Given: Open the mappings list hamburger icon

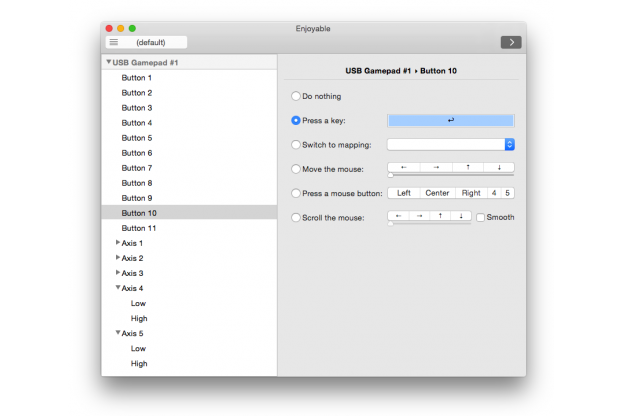Looking at the screenshot, I should [114, 42].
